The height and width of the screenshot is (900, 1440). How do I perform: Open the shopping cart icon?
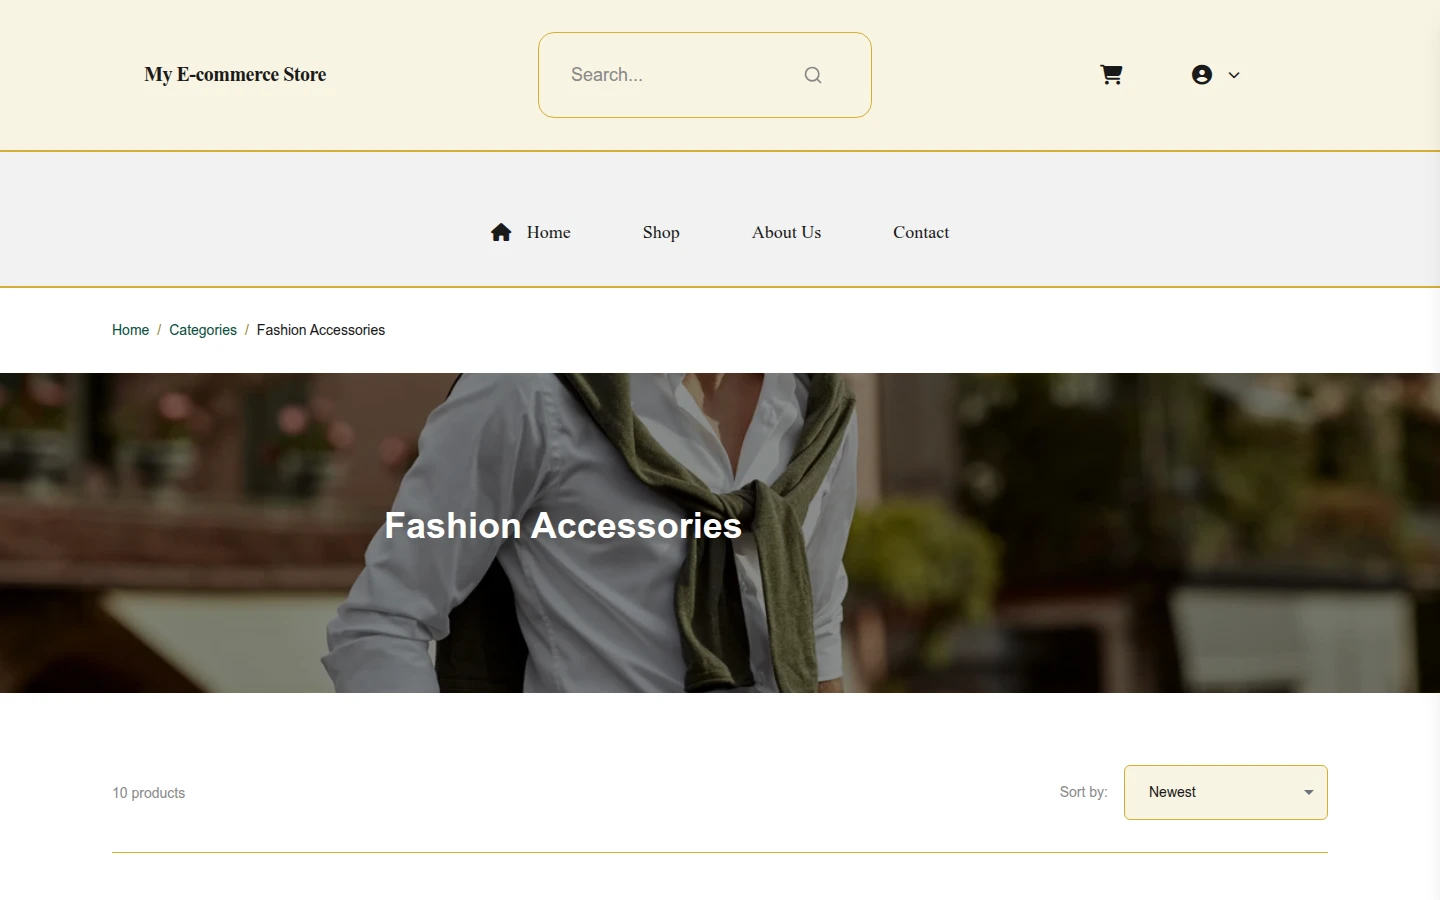[x=1111, y=75]
